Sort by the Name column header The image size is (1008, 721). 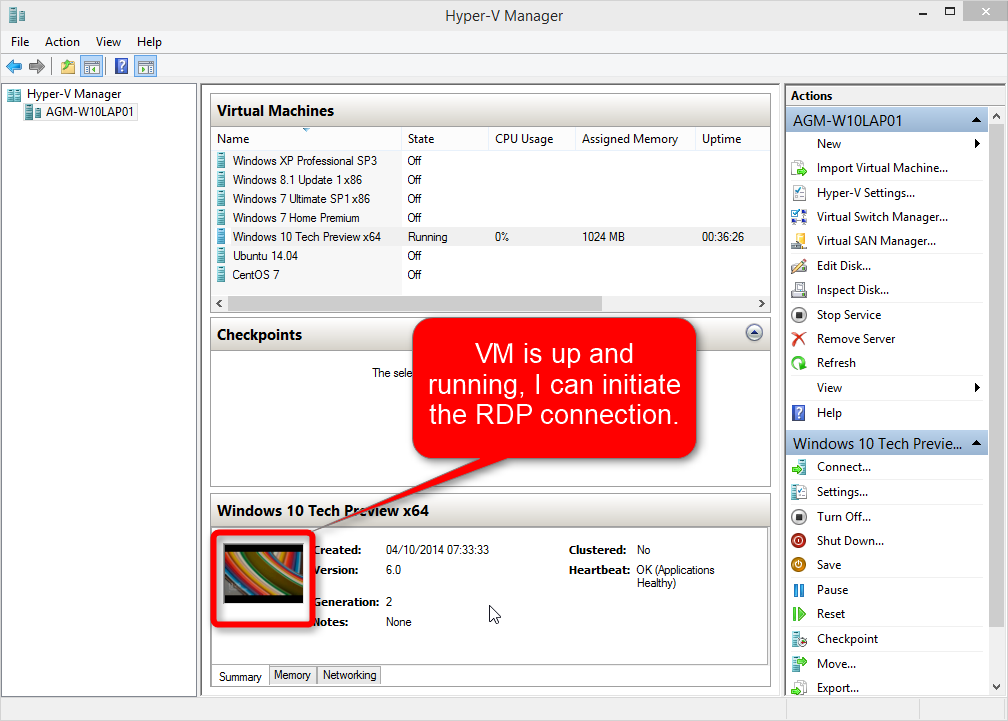click(x=306, y=139)
